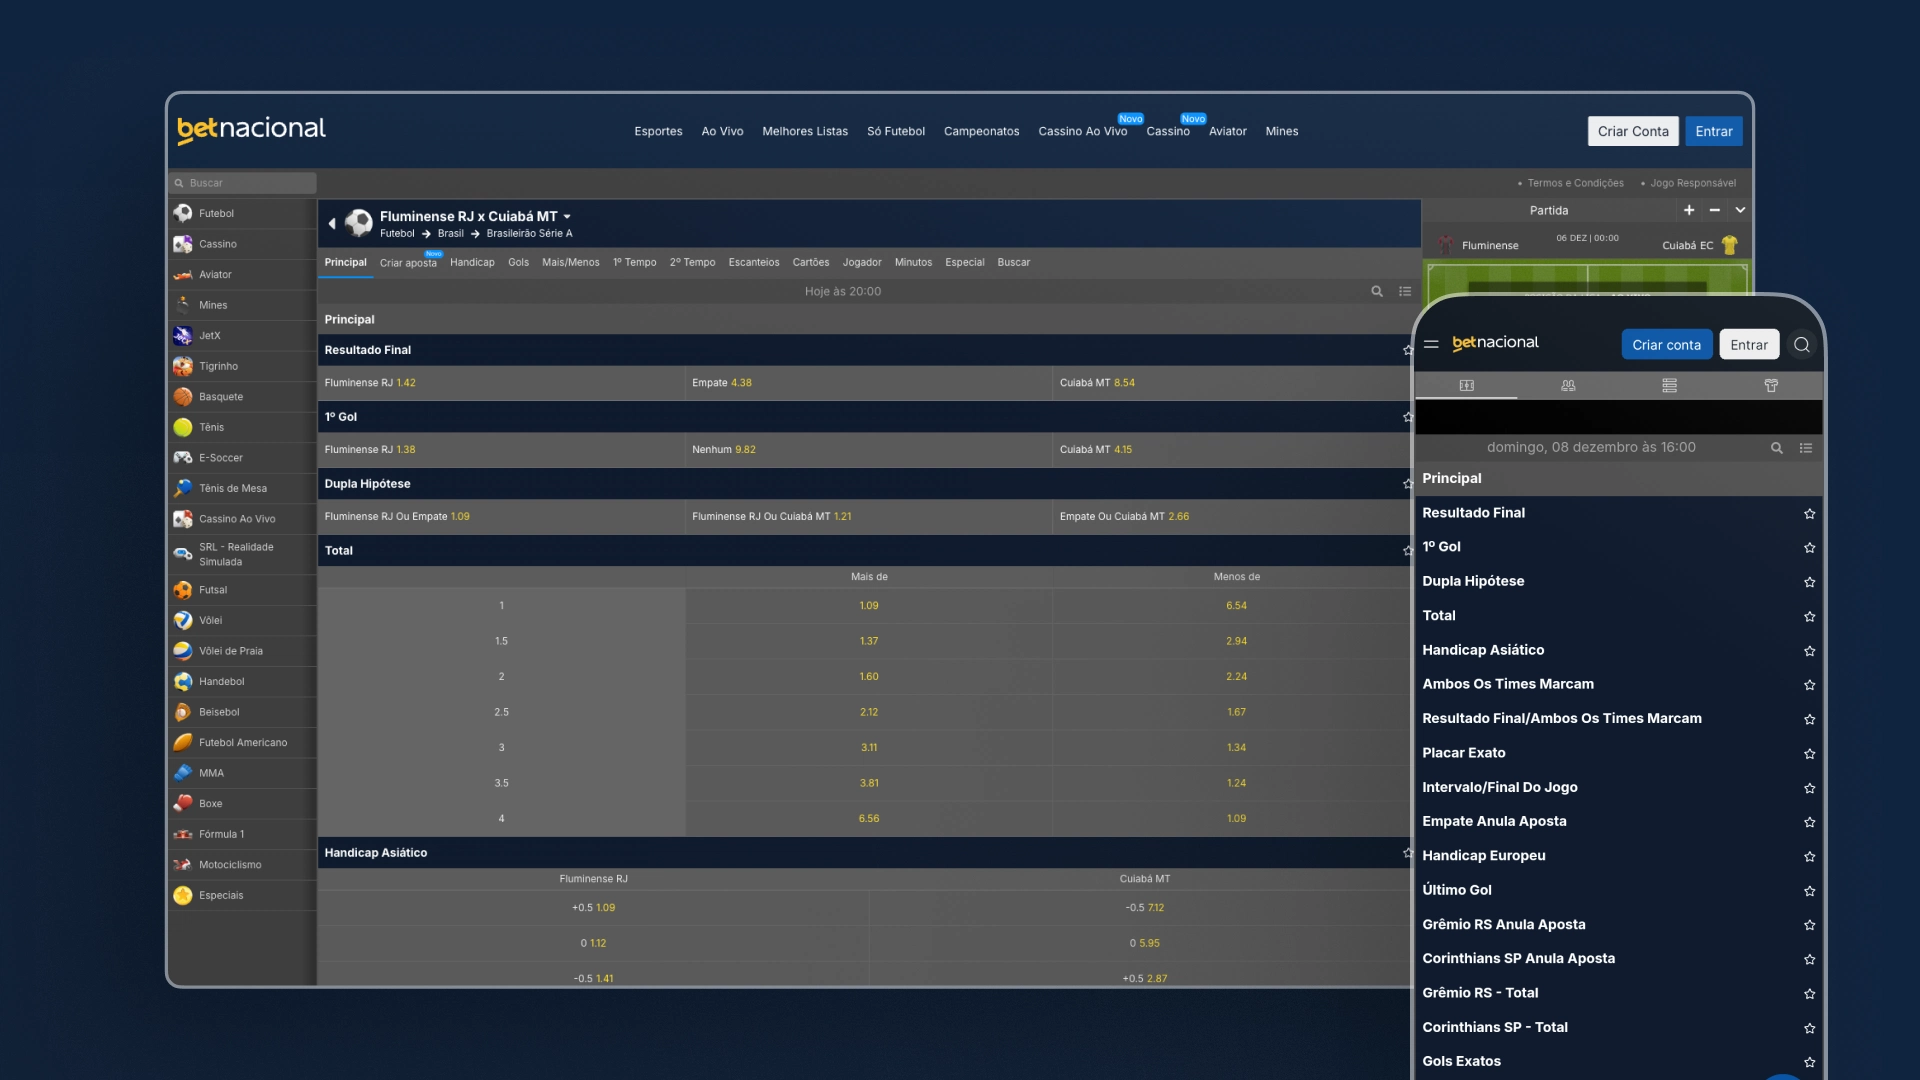This screenshot has width=1920, height=1080.
Task: Click the search input field in sidebar
Action: pos(243,183)
